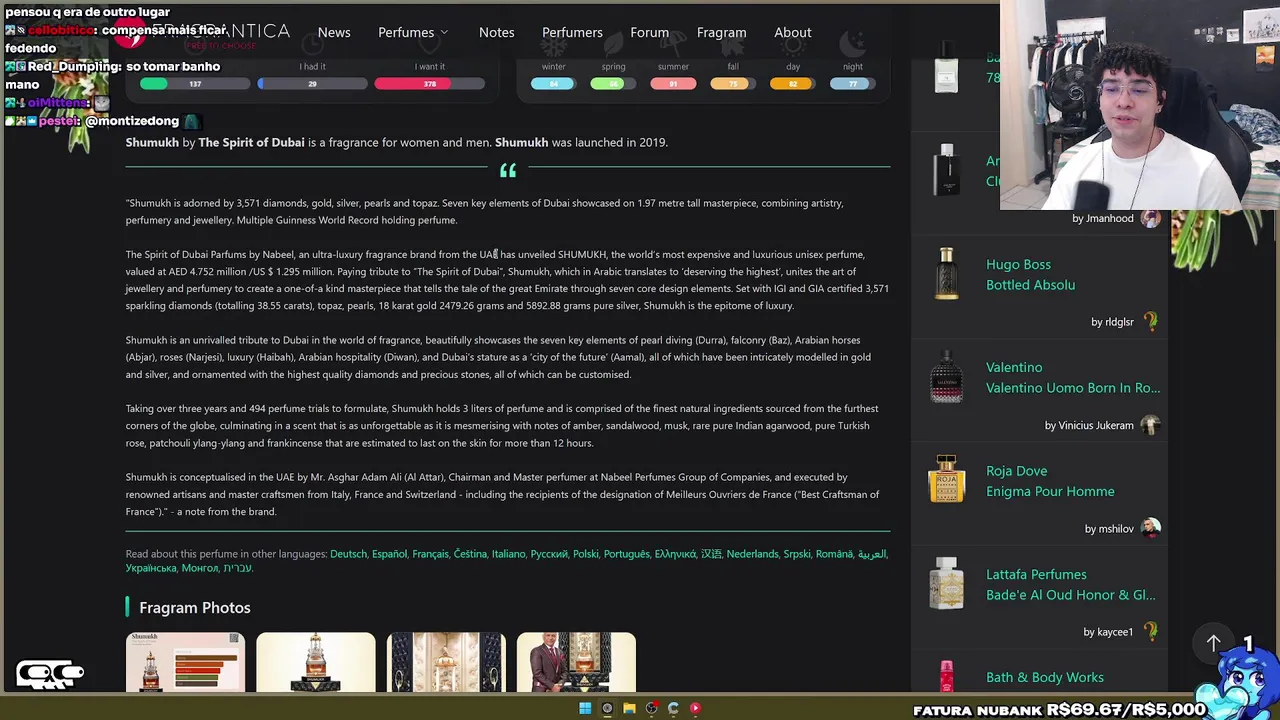Open the Fragram photo with man in suit
This screenshot has height=720, width=1280.
coord(576,661)
